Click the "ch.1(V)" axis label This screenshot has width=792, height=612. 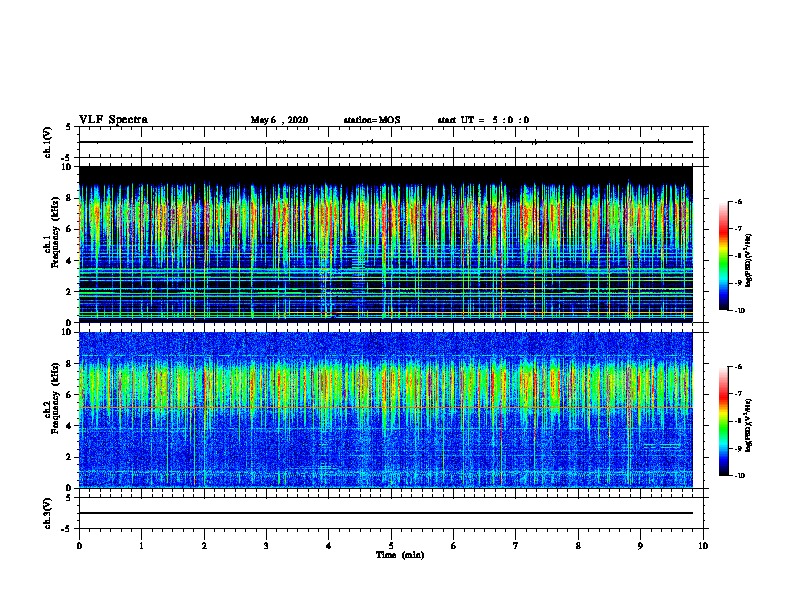(x=48, y=142)
